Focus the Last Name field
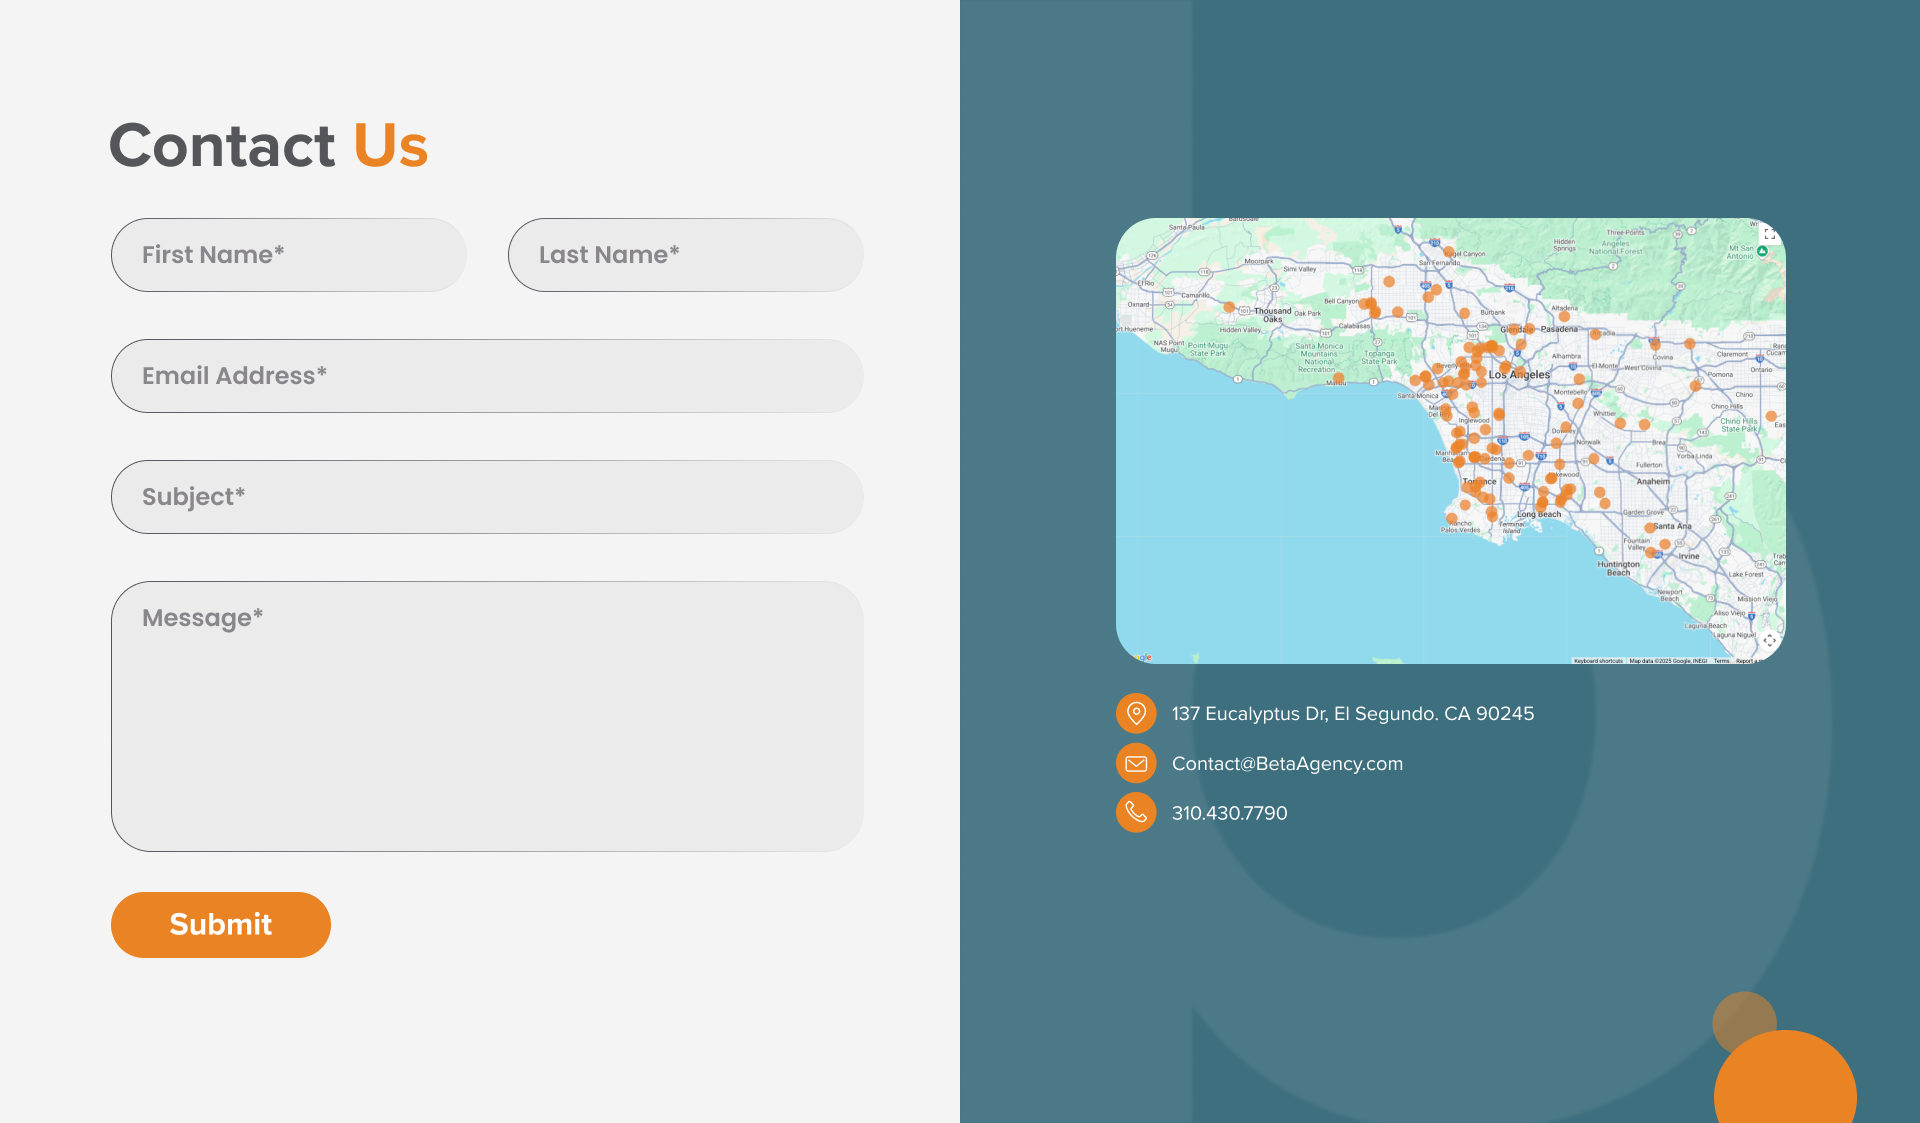Screen dimensions: 1920x1123 686,255
